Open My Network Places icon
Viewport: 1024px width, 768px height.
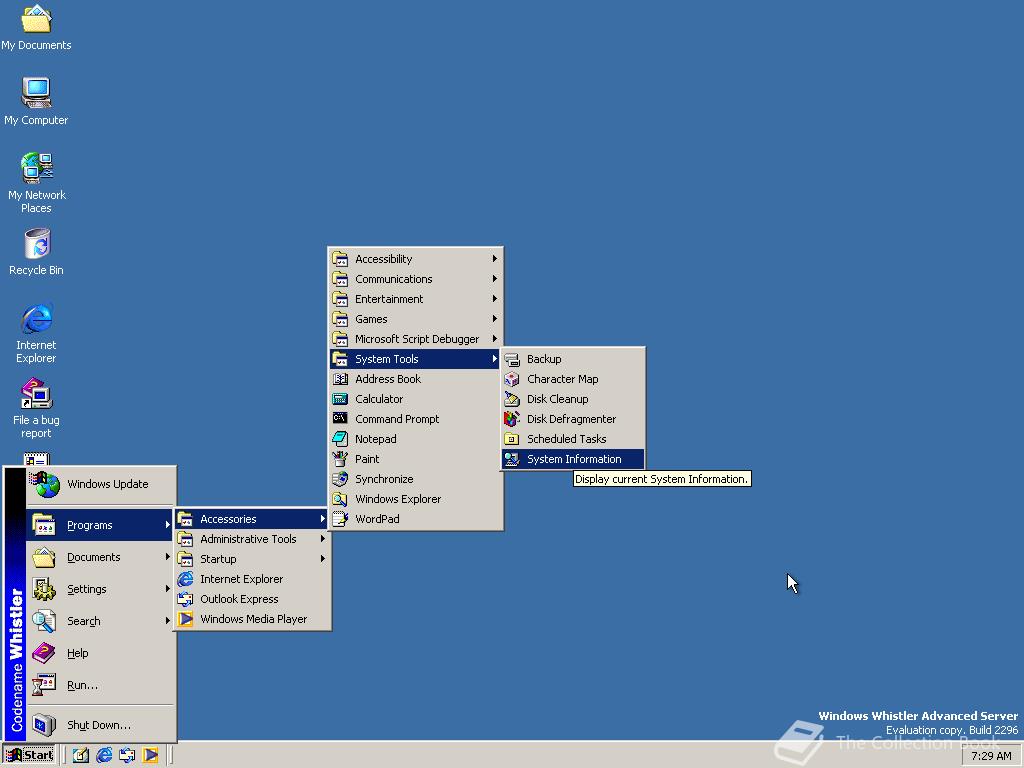[x=36, y=183]
